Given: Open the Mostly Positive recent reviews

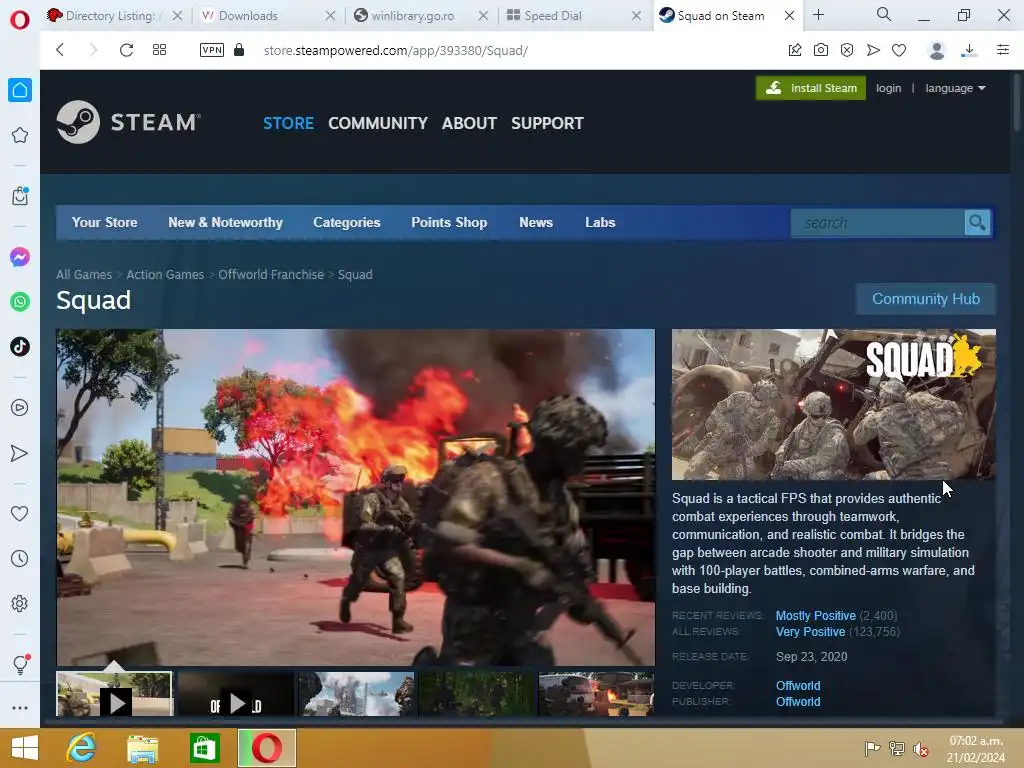Looking at the screenshot, I should pyautogui.click(x=816, y=616).
